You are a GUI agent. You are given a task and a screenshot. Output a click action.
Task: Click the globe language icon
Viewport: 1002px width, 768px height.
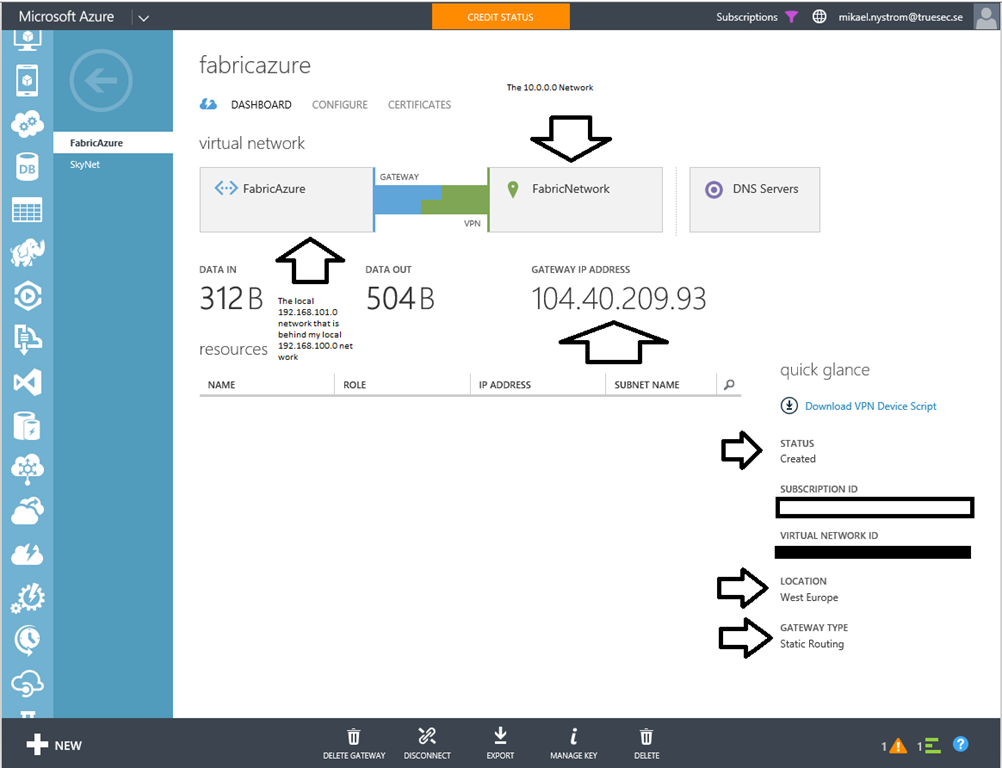[820, 17]
